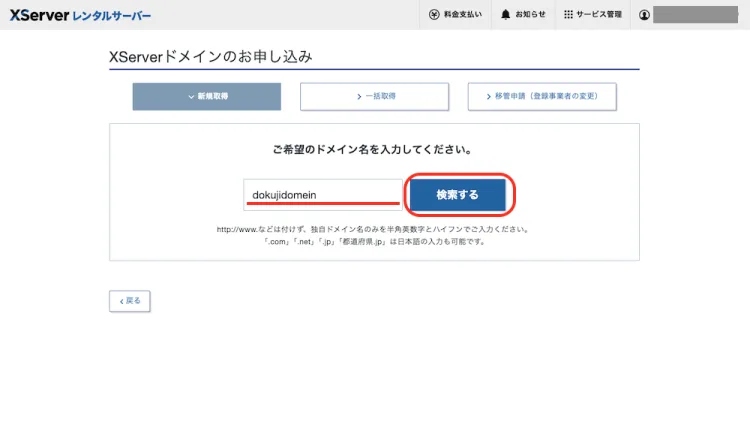Click the ご希望のドメイン名 prompt text
This screenshot has width=750, height=434.
click(373, 150)
